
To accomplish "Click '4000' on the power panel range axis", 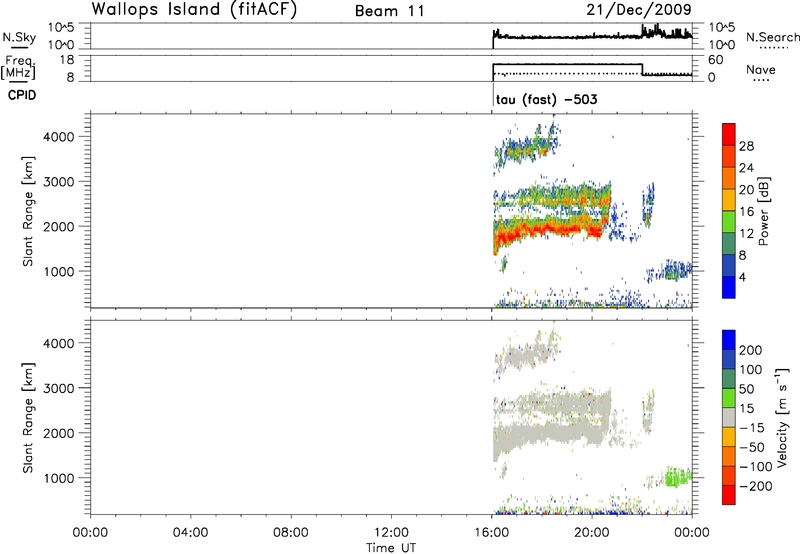I will (59, 137).
